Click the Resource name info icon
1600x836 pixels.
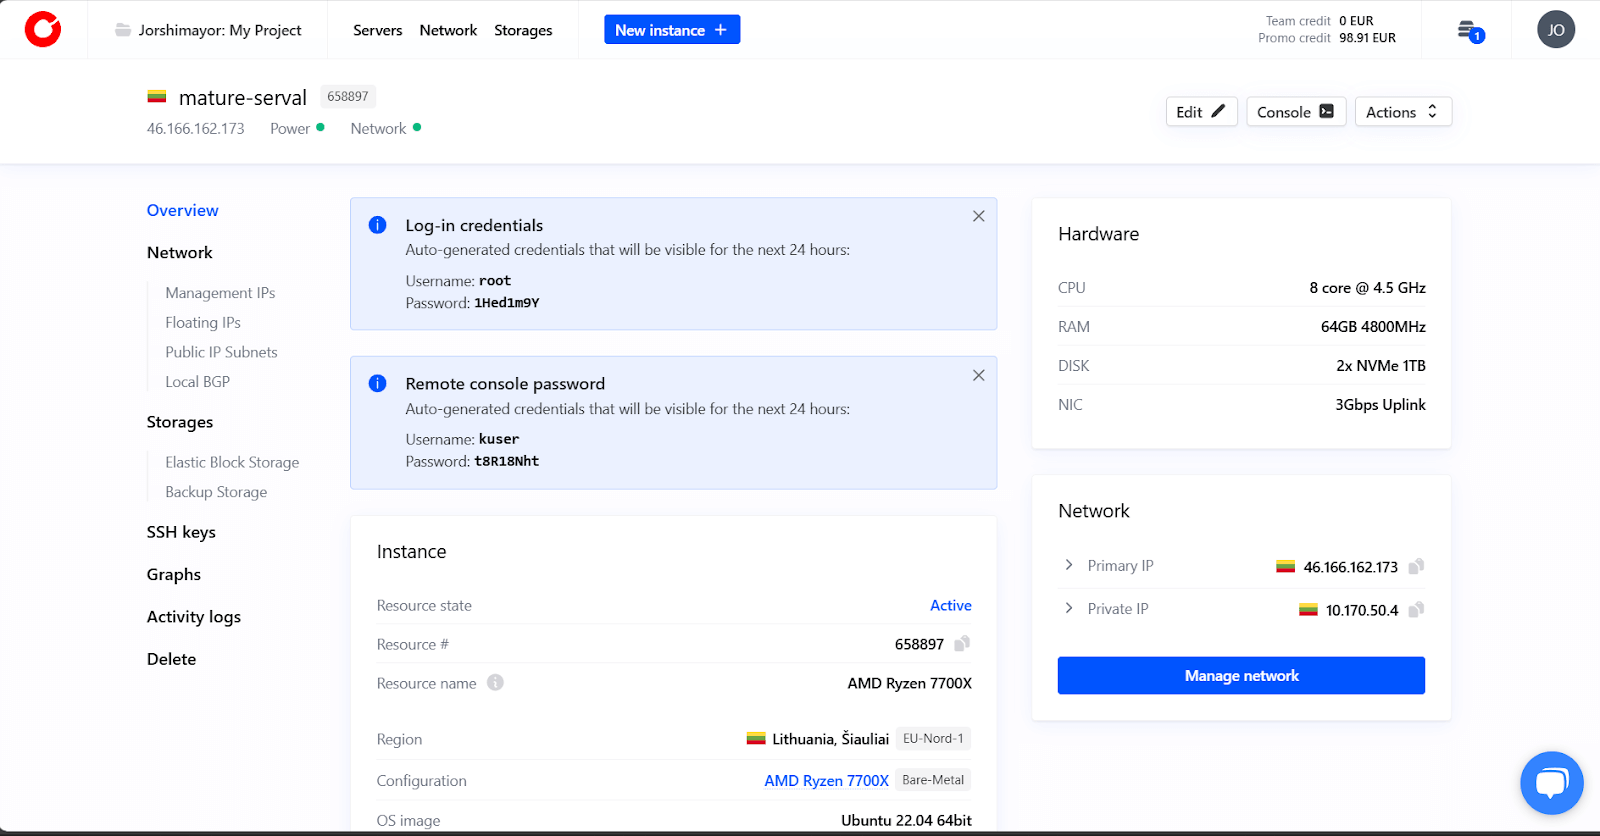click(x=495, y=683)
